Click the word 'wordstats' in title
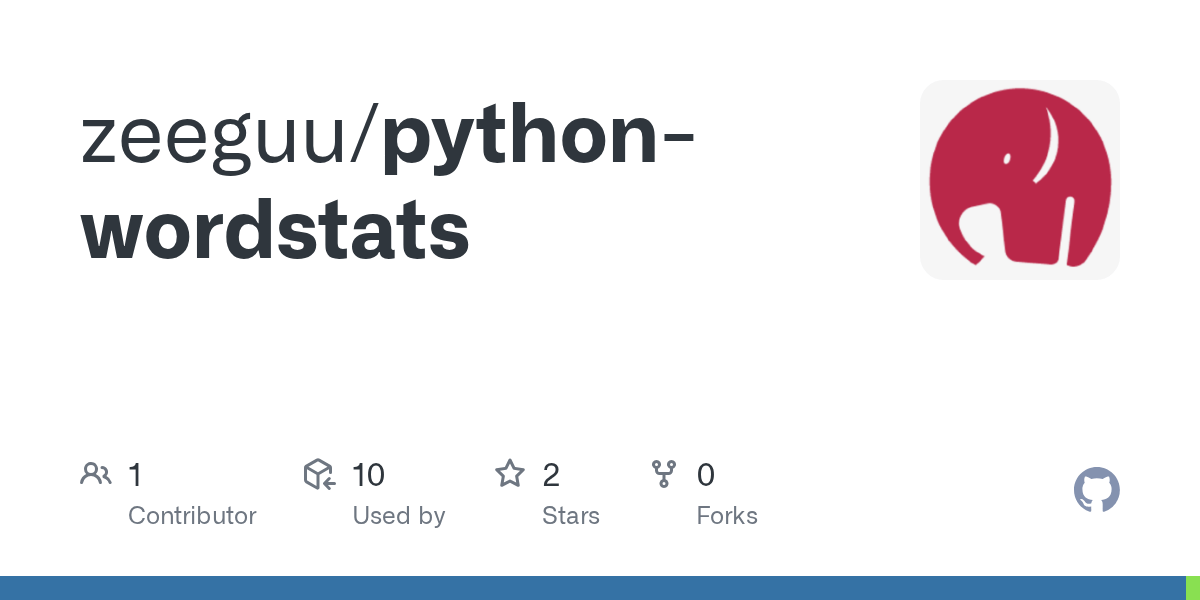Image resolution: width=1200 pixels, height=600 pixels. tap(275, 230)
